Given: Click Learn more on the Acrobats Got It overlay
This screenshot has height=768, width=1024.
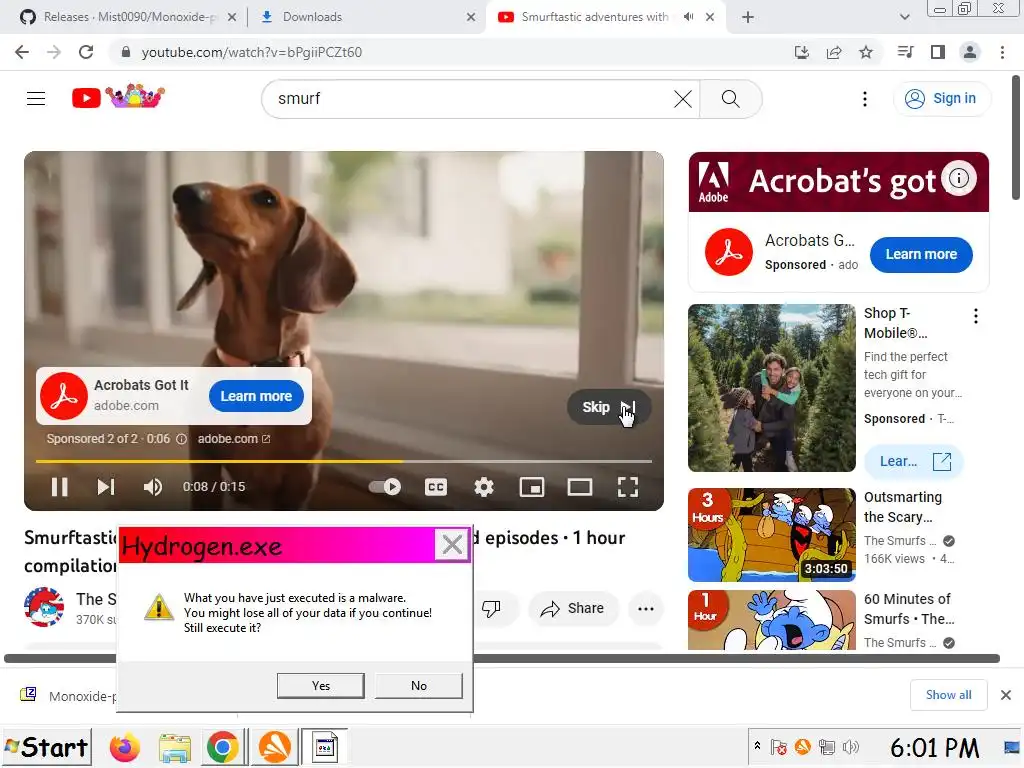Looking at the screenshot, I should 256,396.
